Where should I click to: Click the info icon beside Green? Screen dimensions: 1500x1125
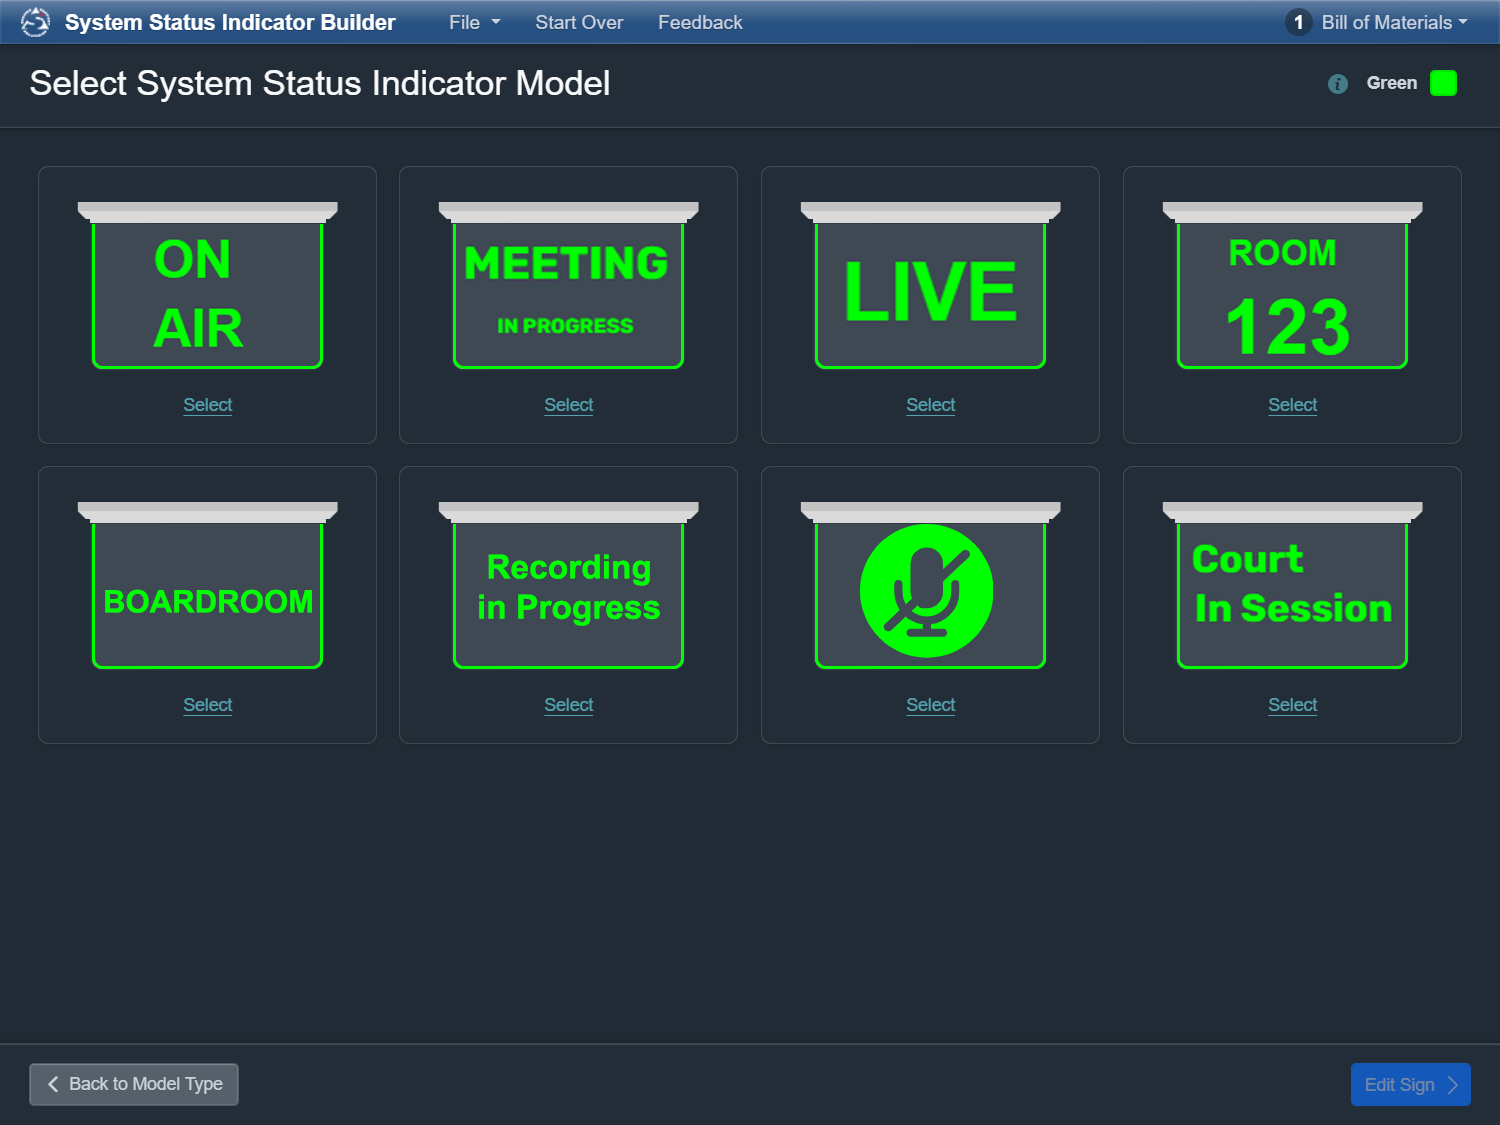point(1338,84)
